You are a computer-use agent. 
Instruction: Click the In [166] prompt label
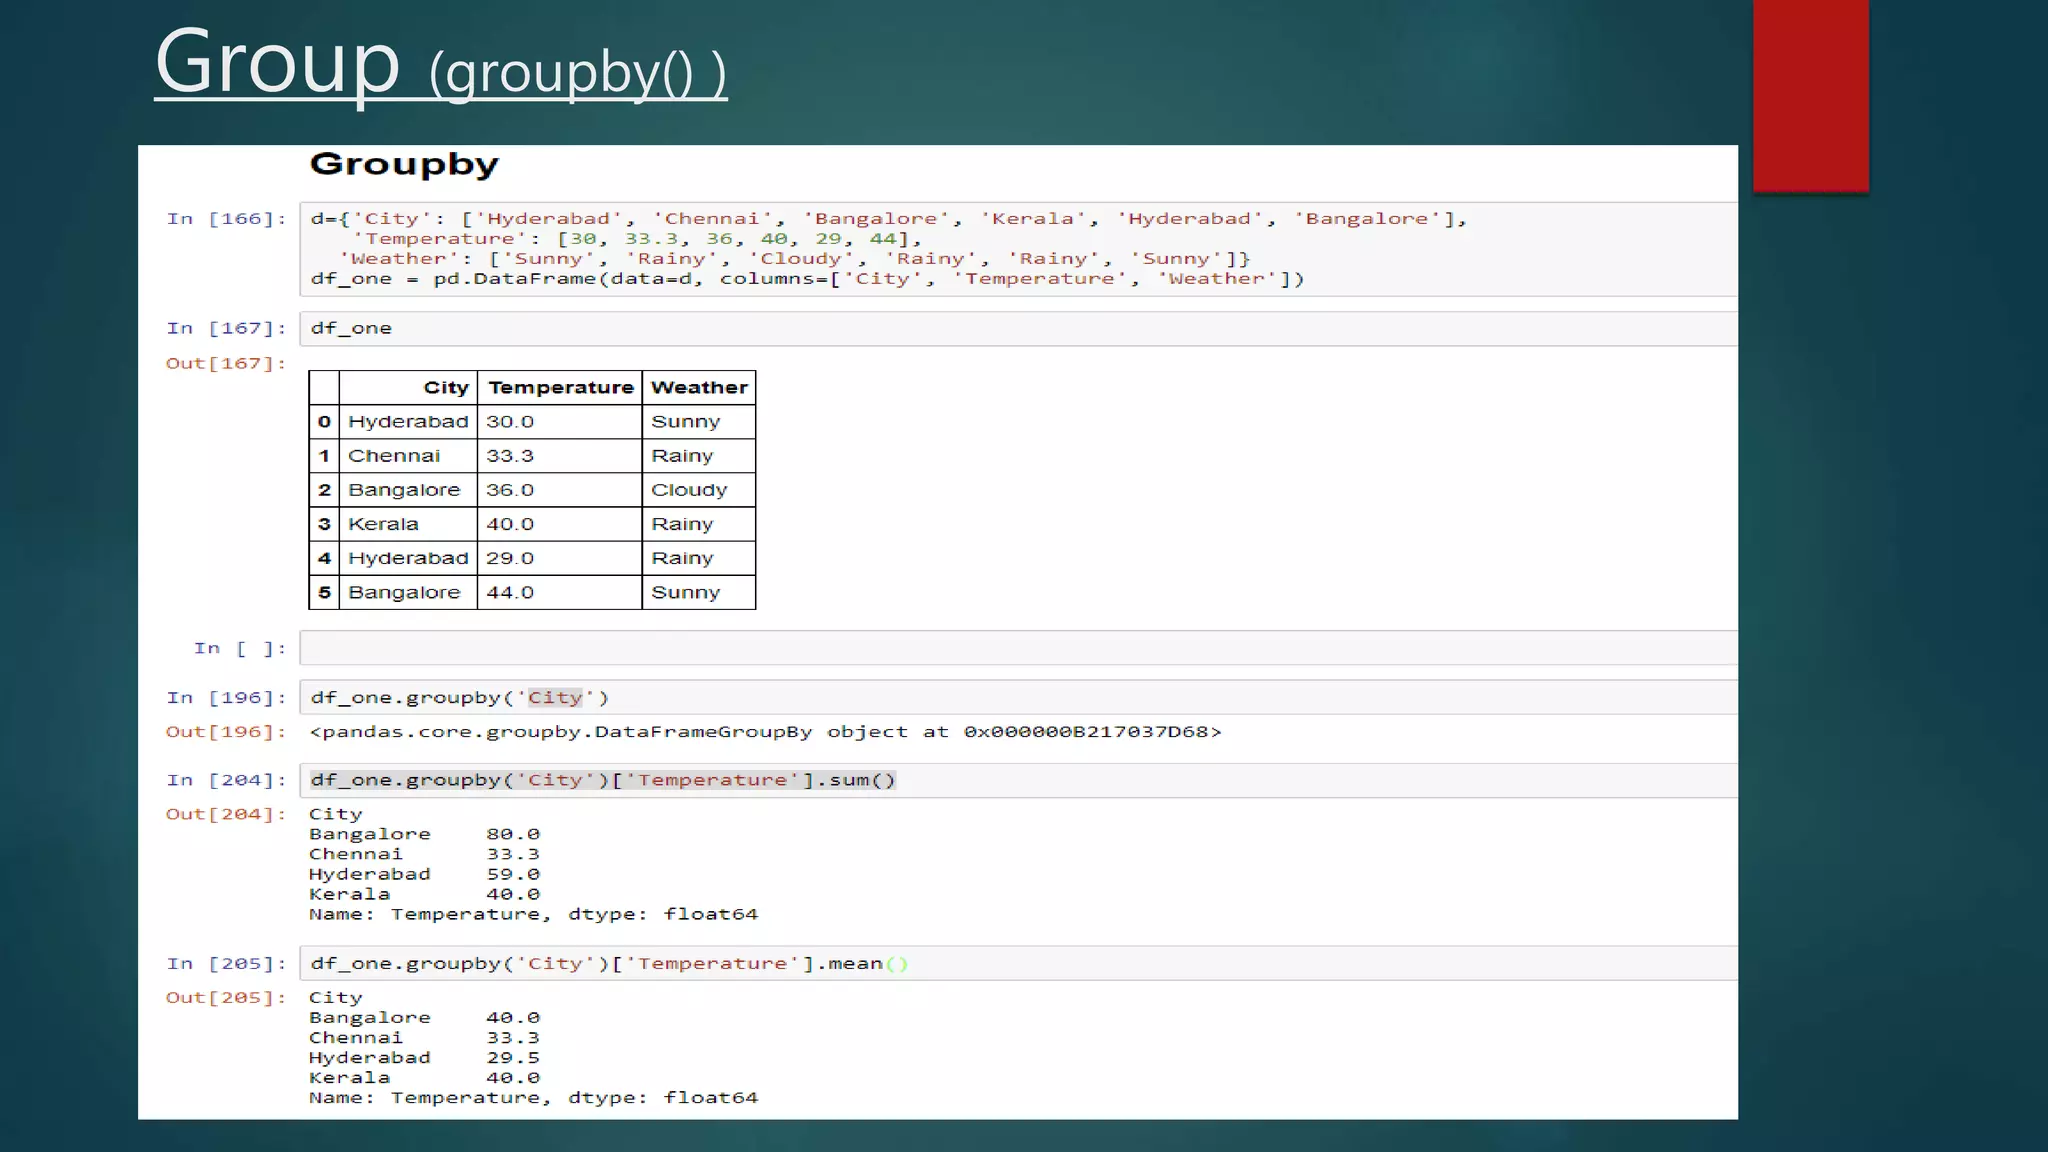pos(226,219)
